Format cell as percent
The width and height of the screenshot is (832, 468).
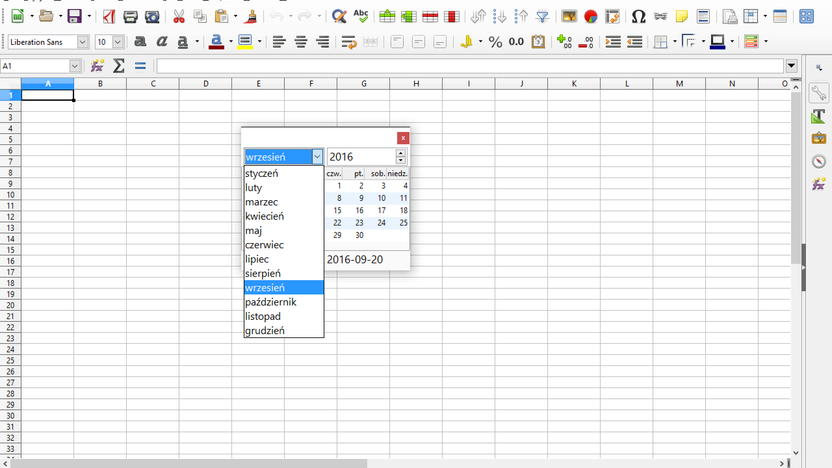495,41
